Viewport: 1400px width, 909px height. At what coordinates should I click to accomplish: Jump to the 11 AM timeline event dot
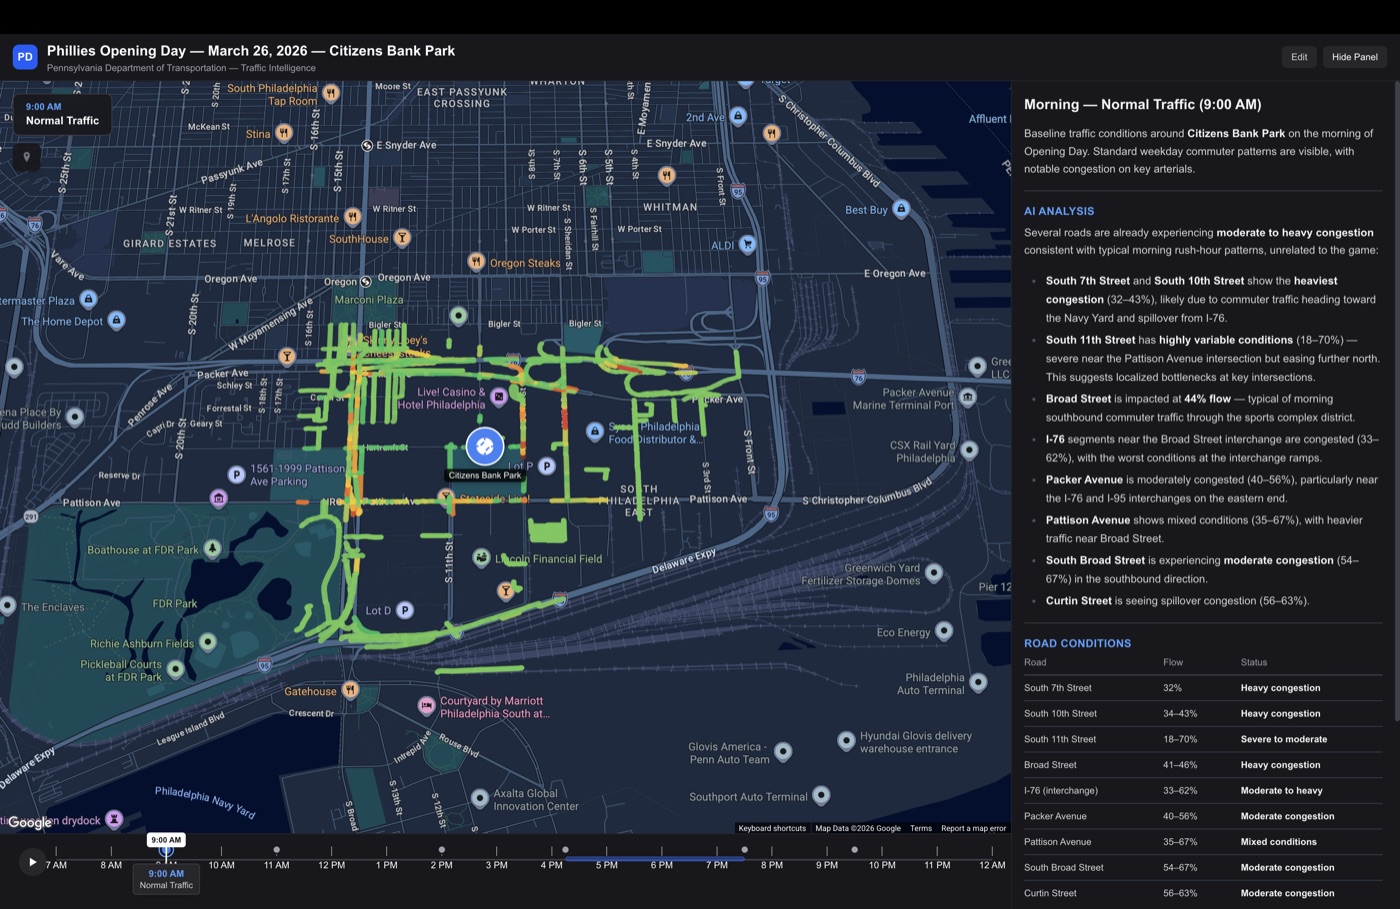tap(276, 850)
